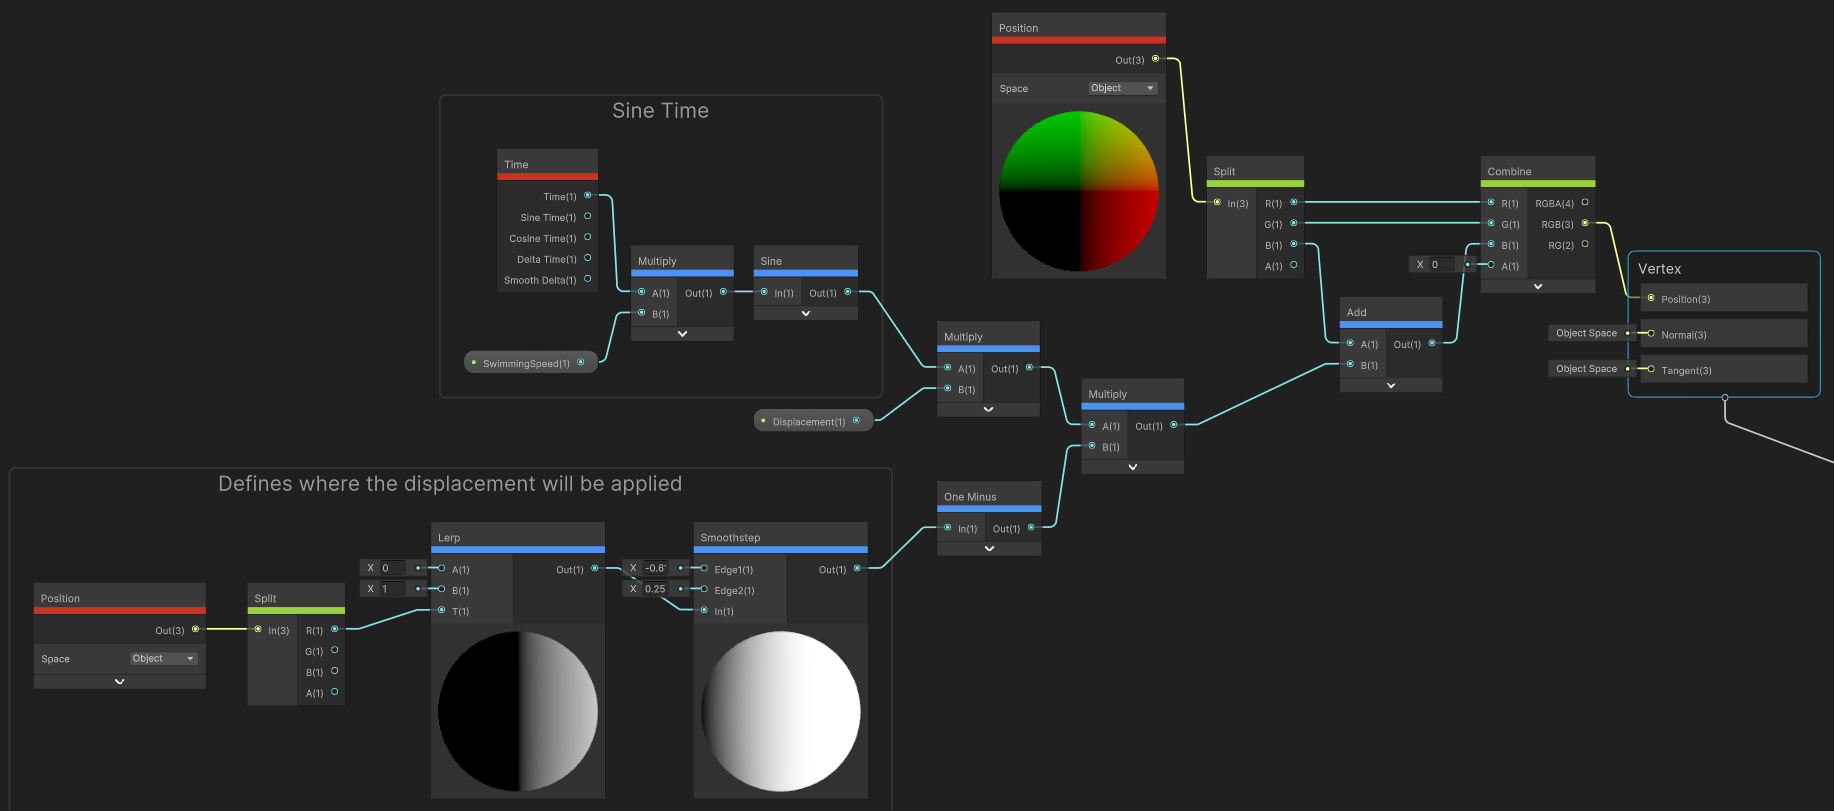
Task: Click the Combine node G(1) input port
Action: pyautogui.click(x=1491, y=223)
